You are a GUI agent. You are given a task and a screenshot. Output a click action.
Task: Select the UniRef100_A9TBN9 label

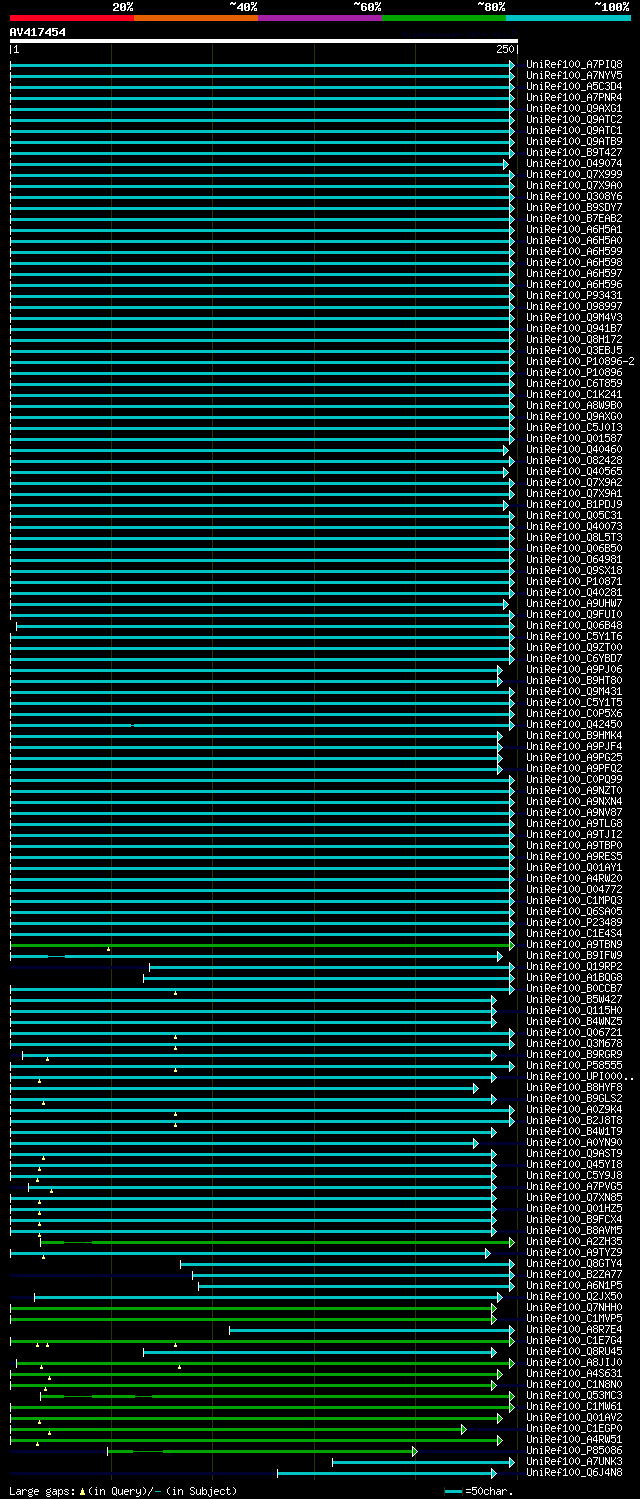pyautogui.click(x=574, y=944)
